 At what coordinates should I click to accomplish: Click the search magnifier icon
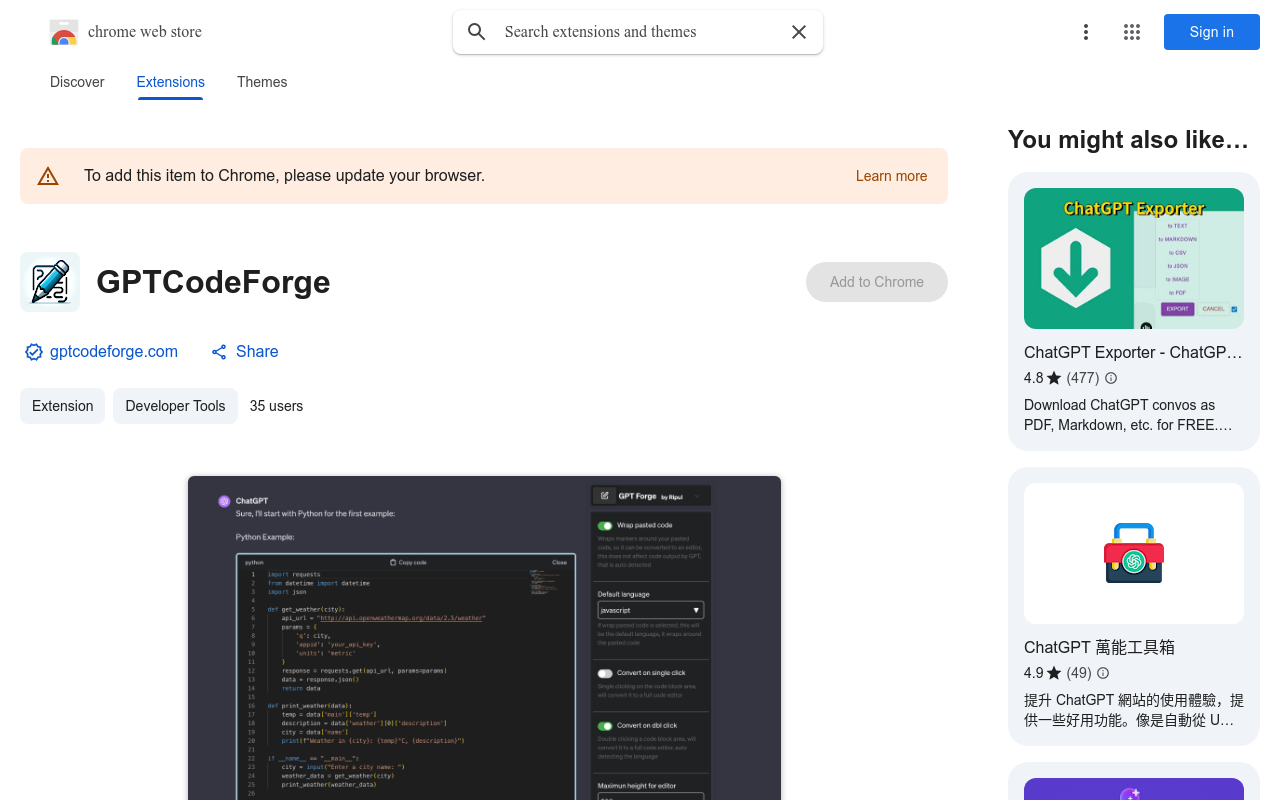pos(477,32)
